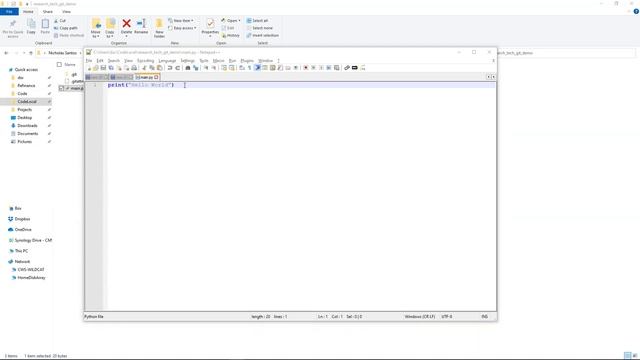The width and height of the screenshot is (640, 360).
Task: Select Reference folder in Quick access
Action: click(x=26, y=86)
